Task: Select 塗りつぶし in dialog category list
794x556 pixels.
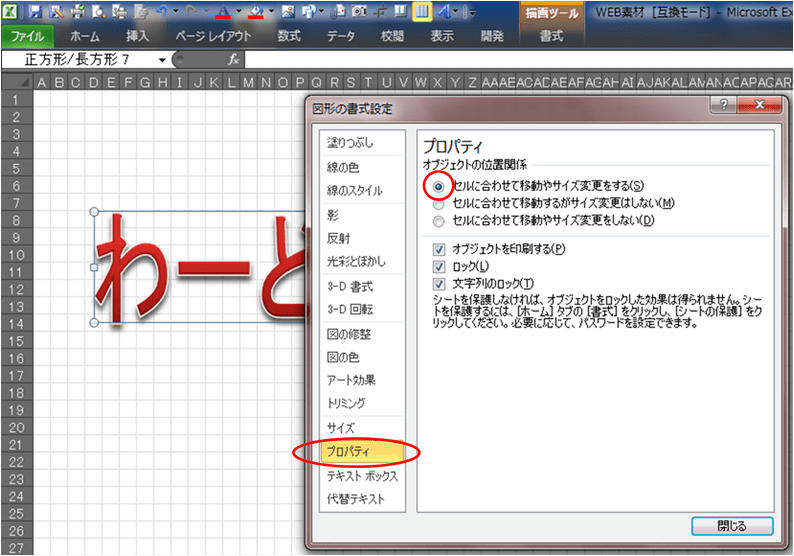Action: [x=363, y=143]
